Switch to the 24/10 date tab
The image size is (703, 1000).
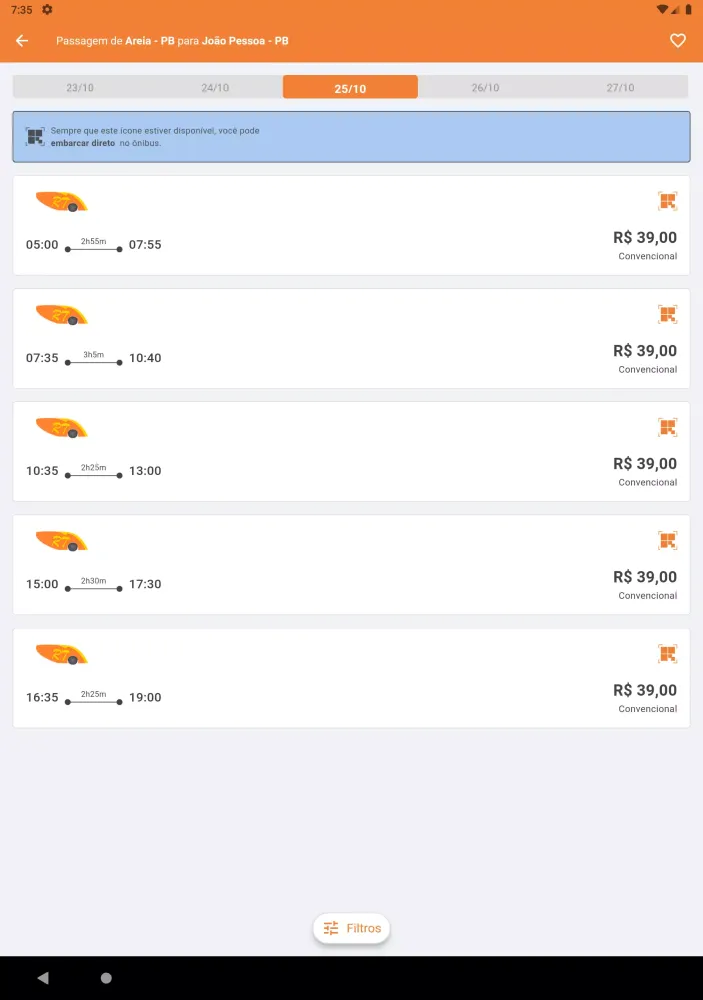[216, 87]
